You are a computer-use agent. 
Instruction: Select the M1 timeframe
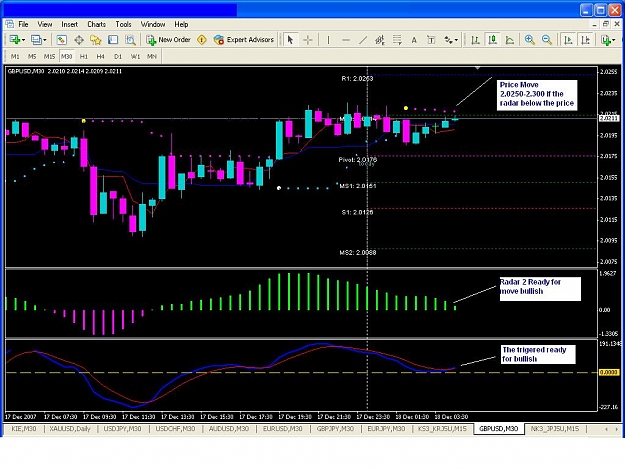15,57
